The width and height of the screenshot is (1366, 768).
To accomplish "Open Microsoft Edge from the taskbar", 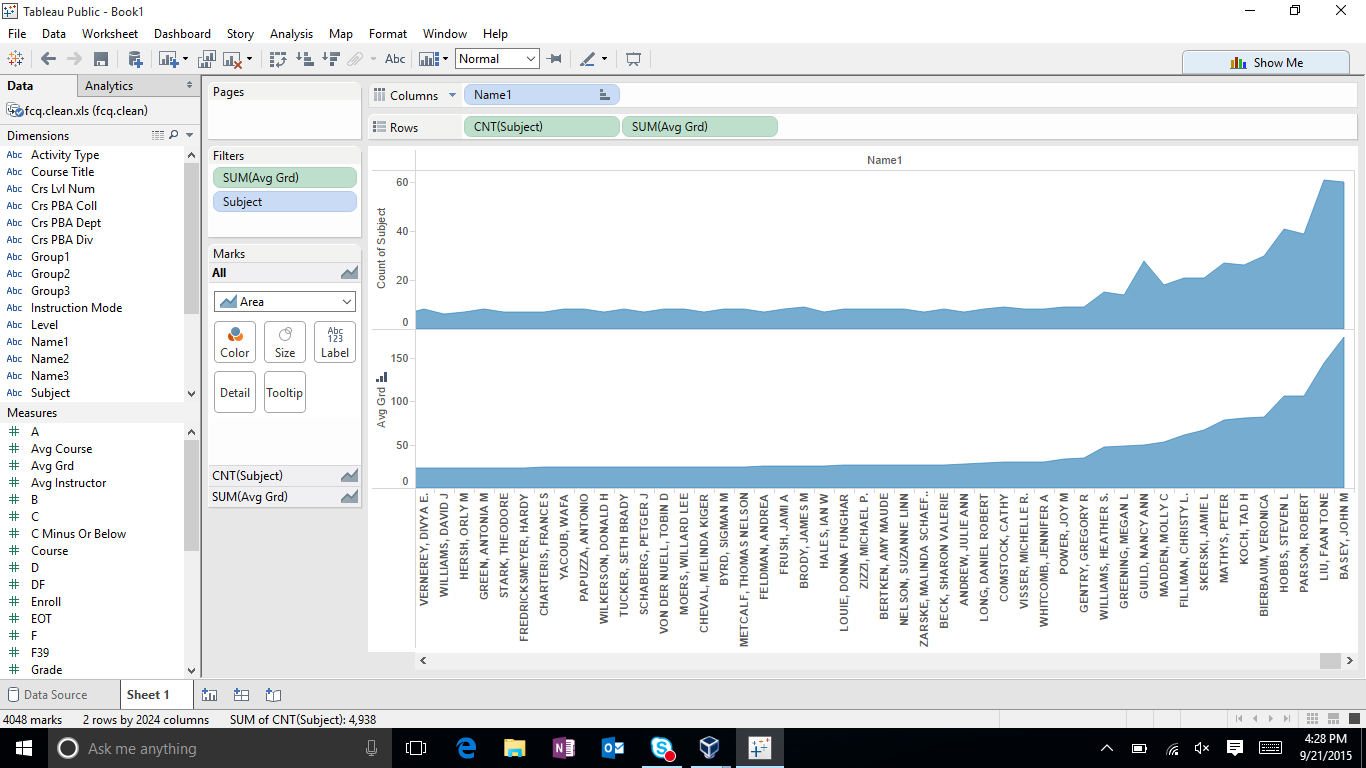I will (x=466, y=748).
